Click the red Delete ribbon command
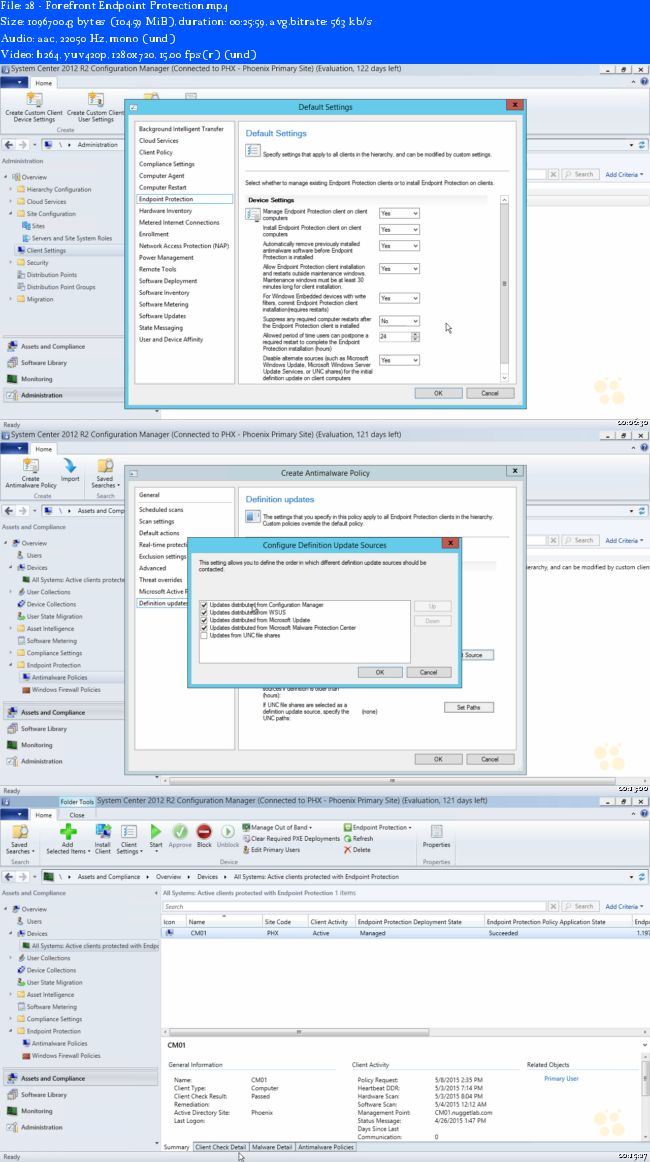Viewport: 650px width, 1162px height. (357, 849)
